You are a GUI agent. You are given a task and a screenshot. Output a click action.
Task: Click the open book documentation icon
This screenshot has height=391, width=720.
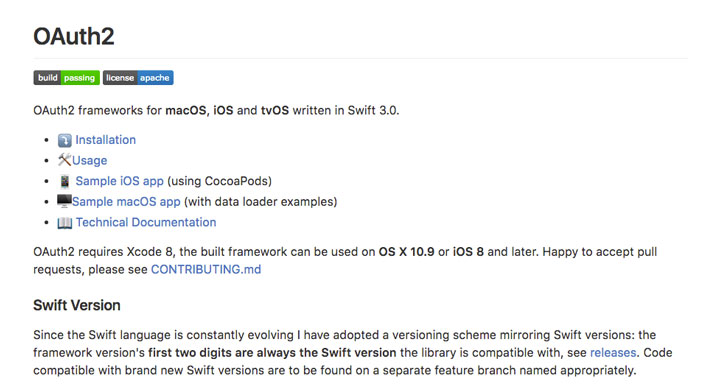pos(65,223)
